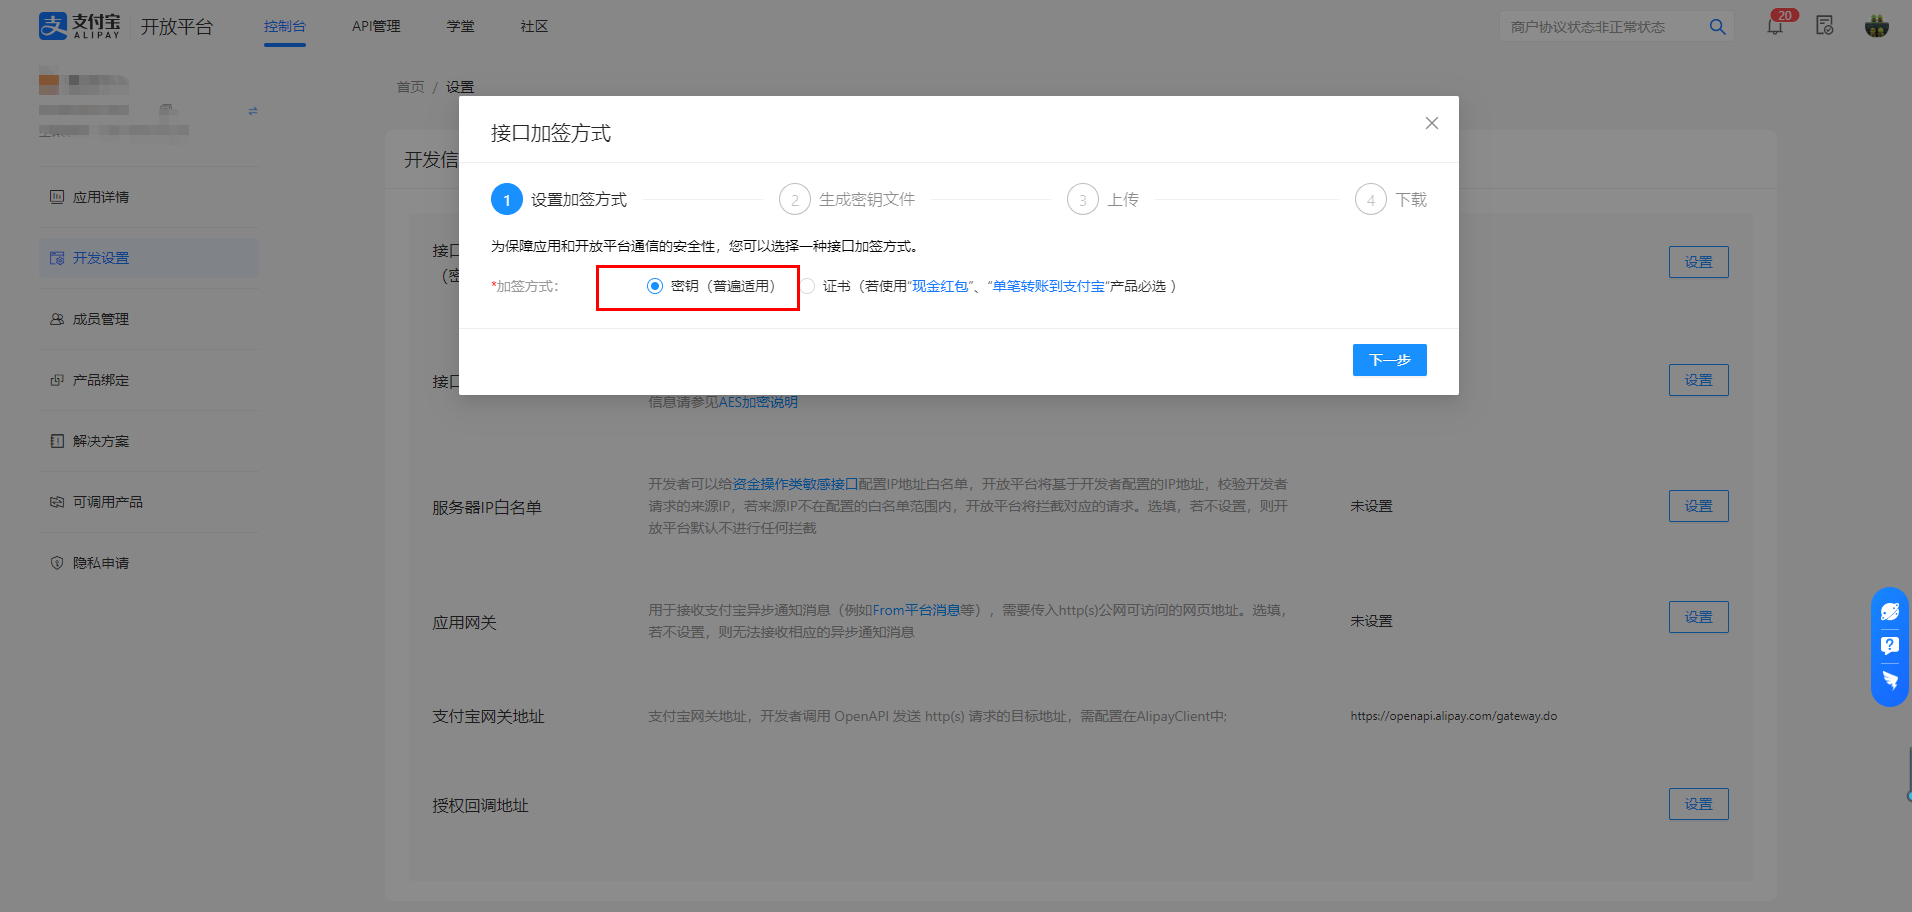The image size is (1912, 912).
Task: Click the Alipay logo in header
Action: tap(80, 26)
